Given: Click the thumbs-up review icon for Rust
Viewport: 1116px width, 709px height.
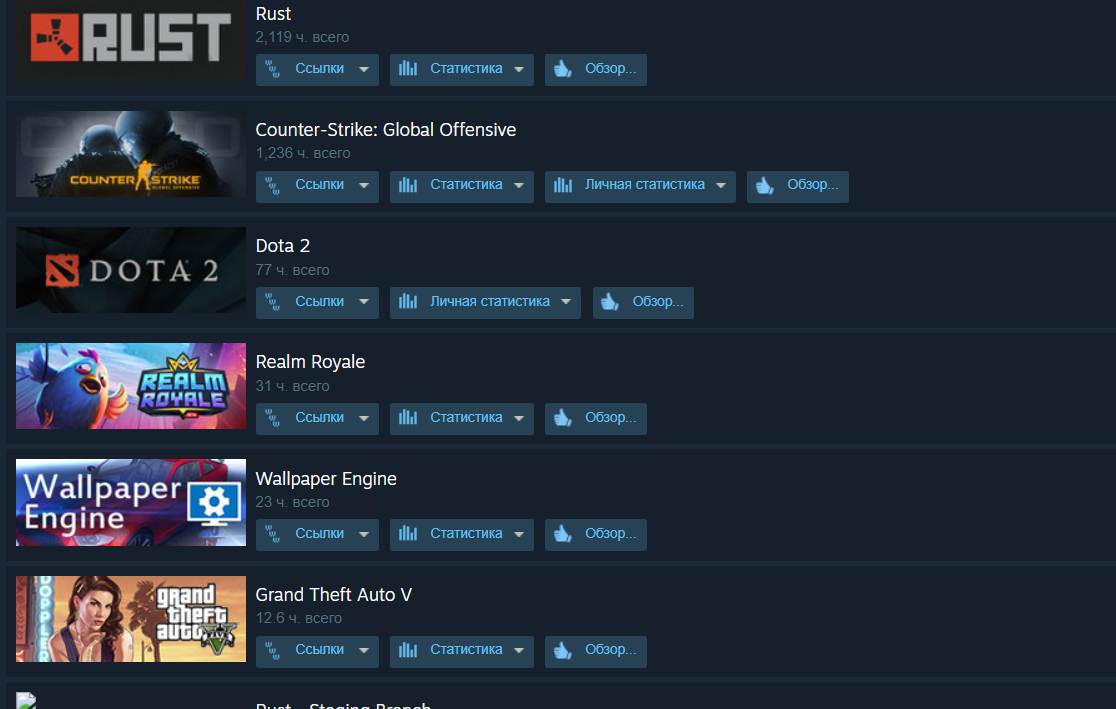Looking at the screenshot, I should click(x=563, y=69).
